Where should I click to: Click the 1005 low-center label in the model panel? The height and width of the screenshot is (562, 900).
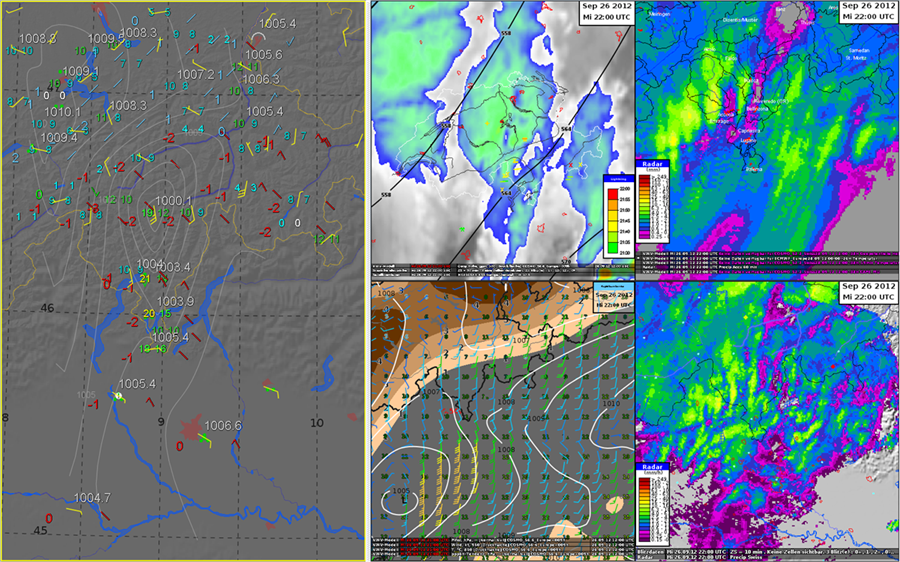click(401, 491)
